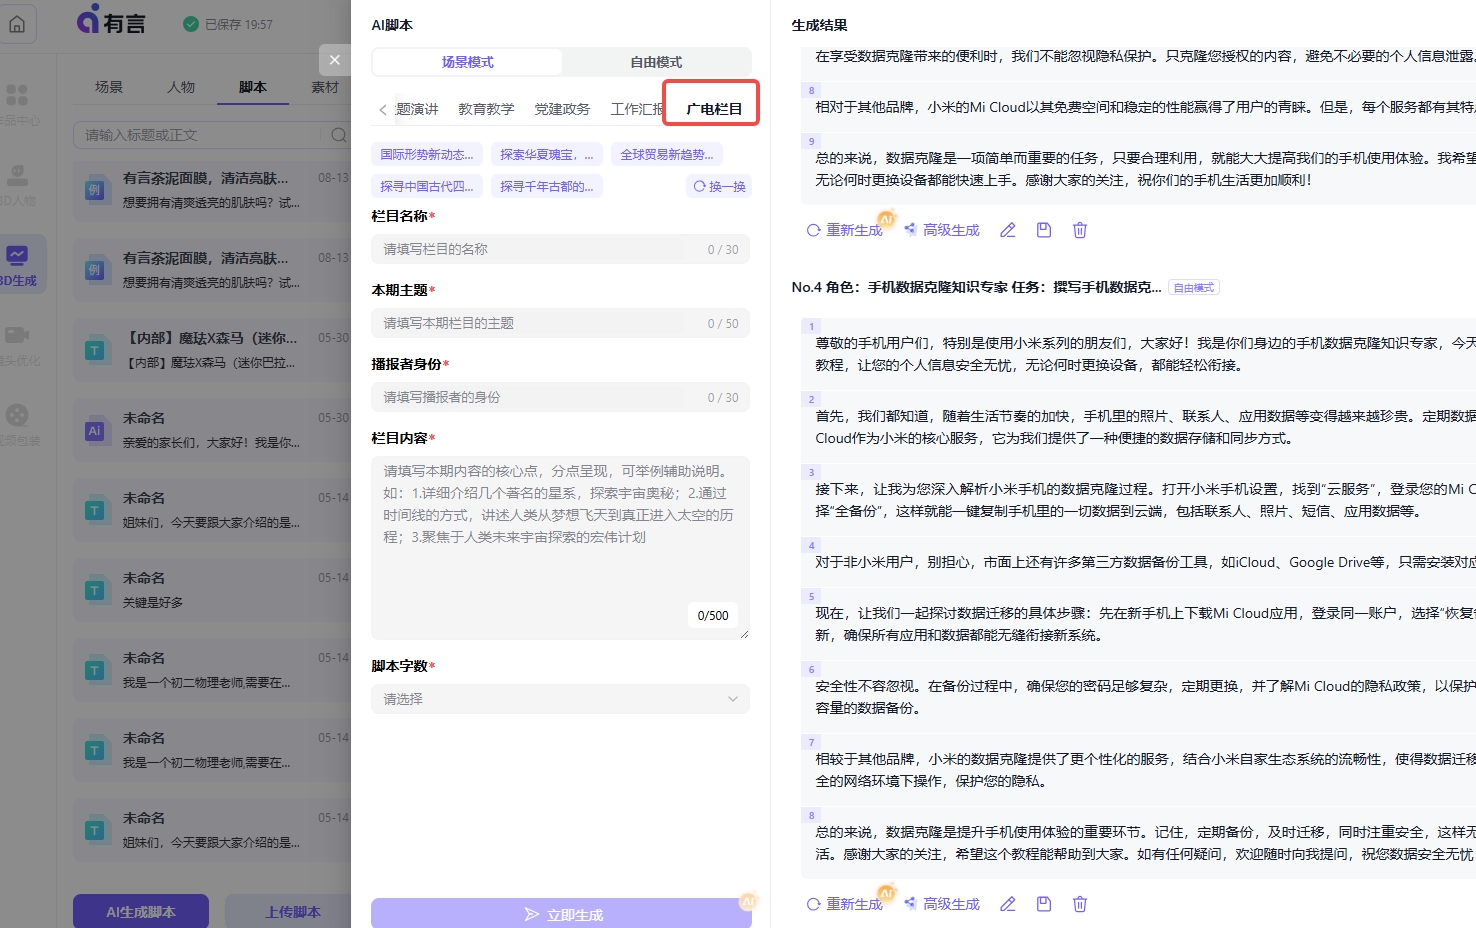Select the 党建政务 category tab

tap(562, 109)
